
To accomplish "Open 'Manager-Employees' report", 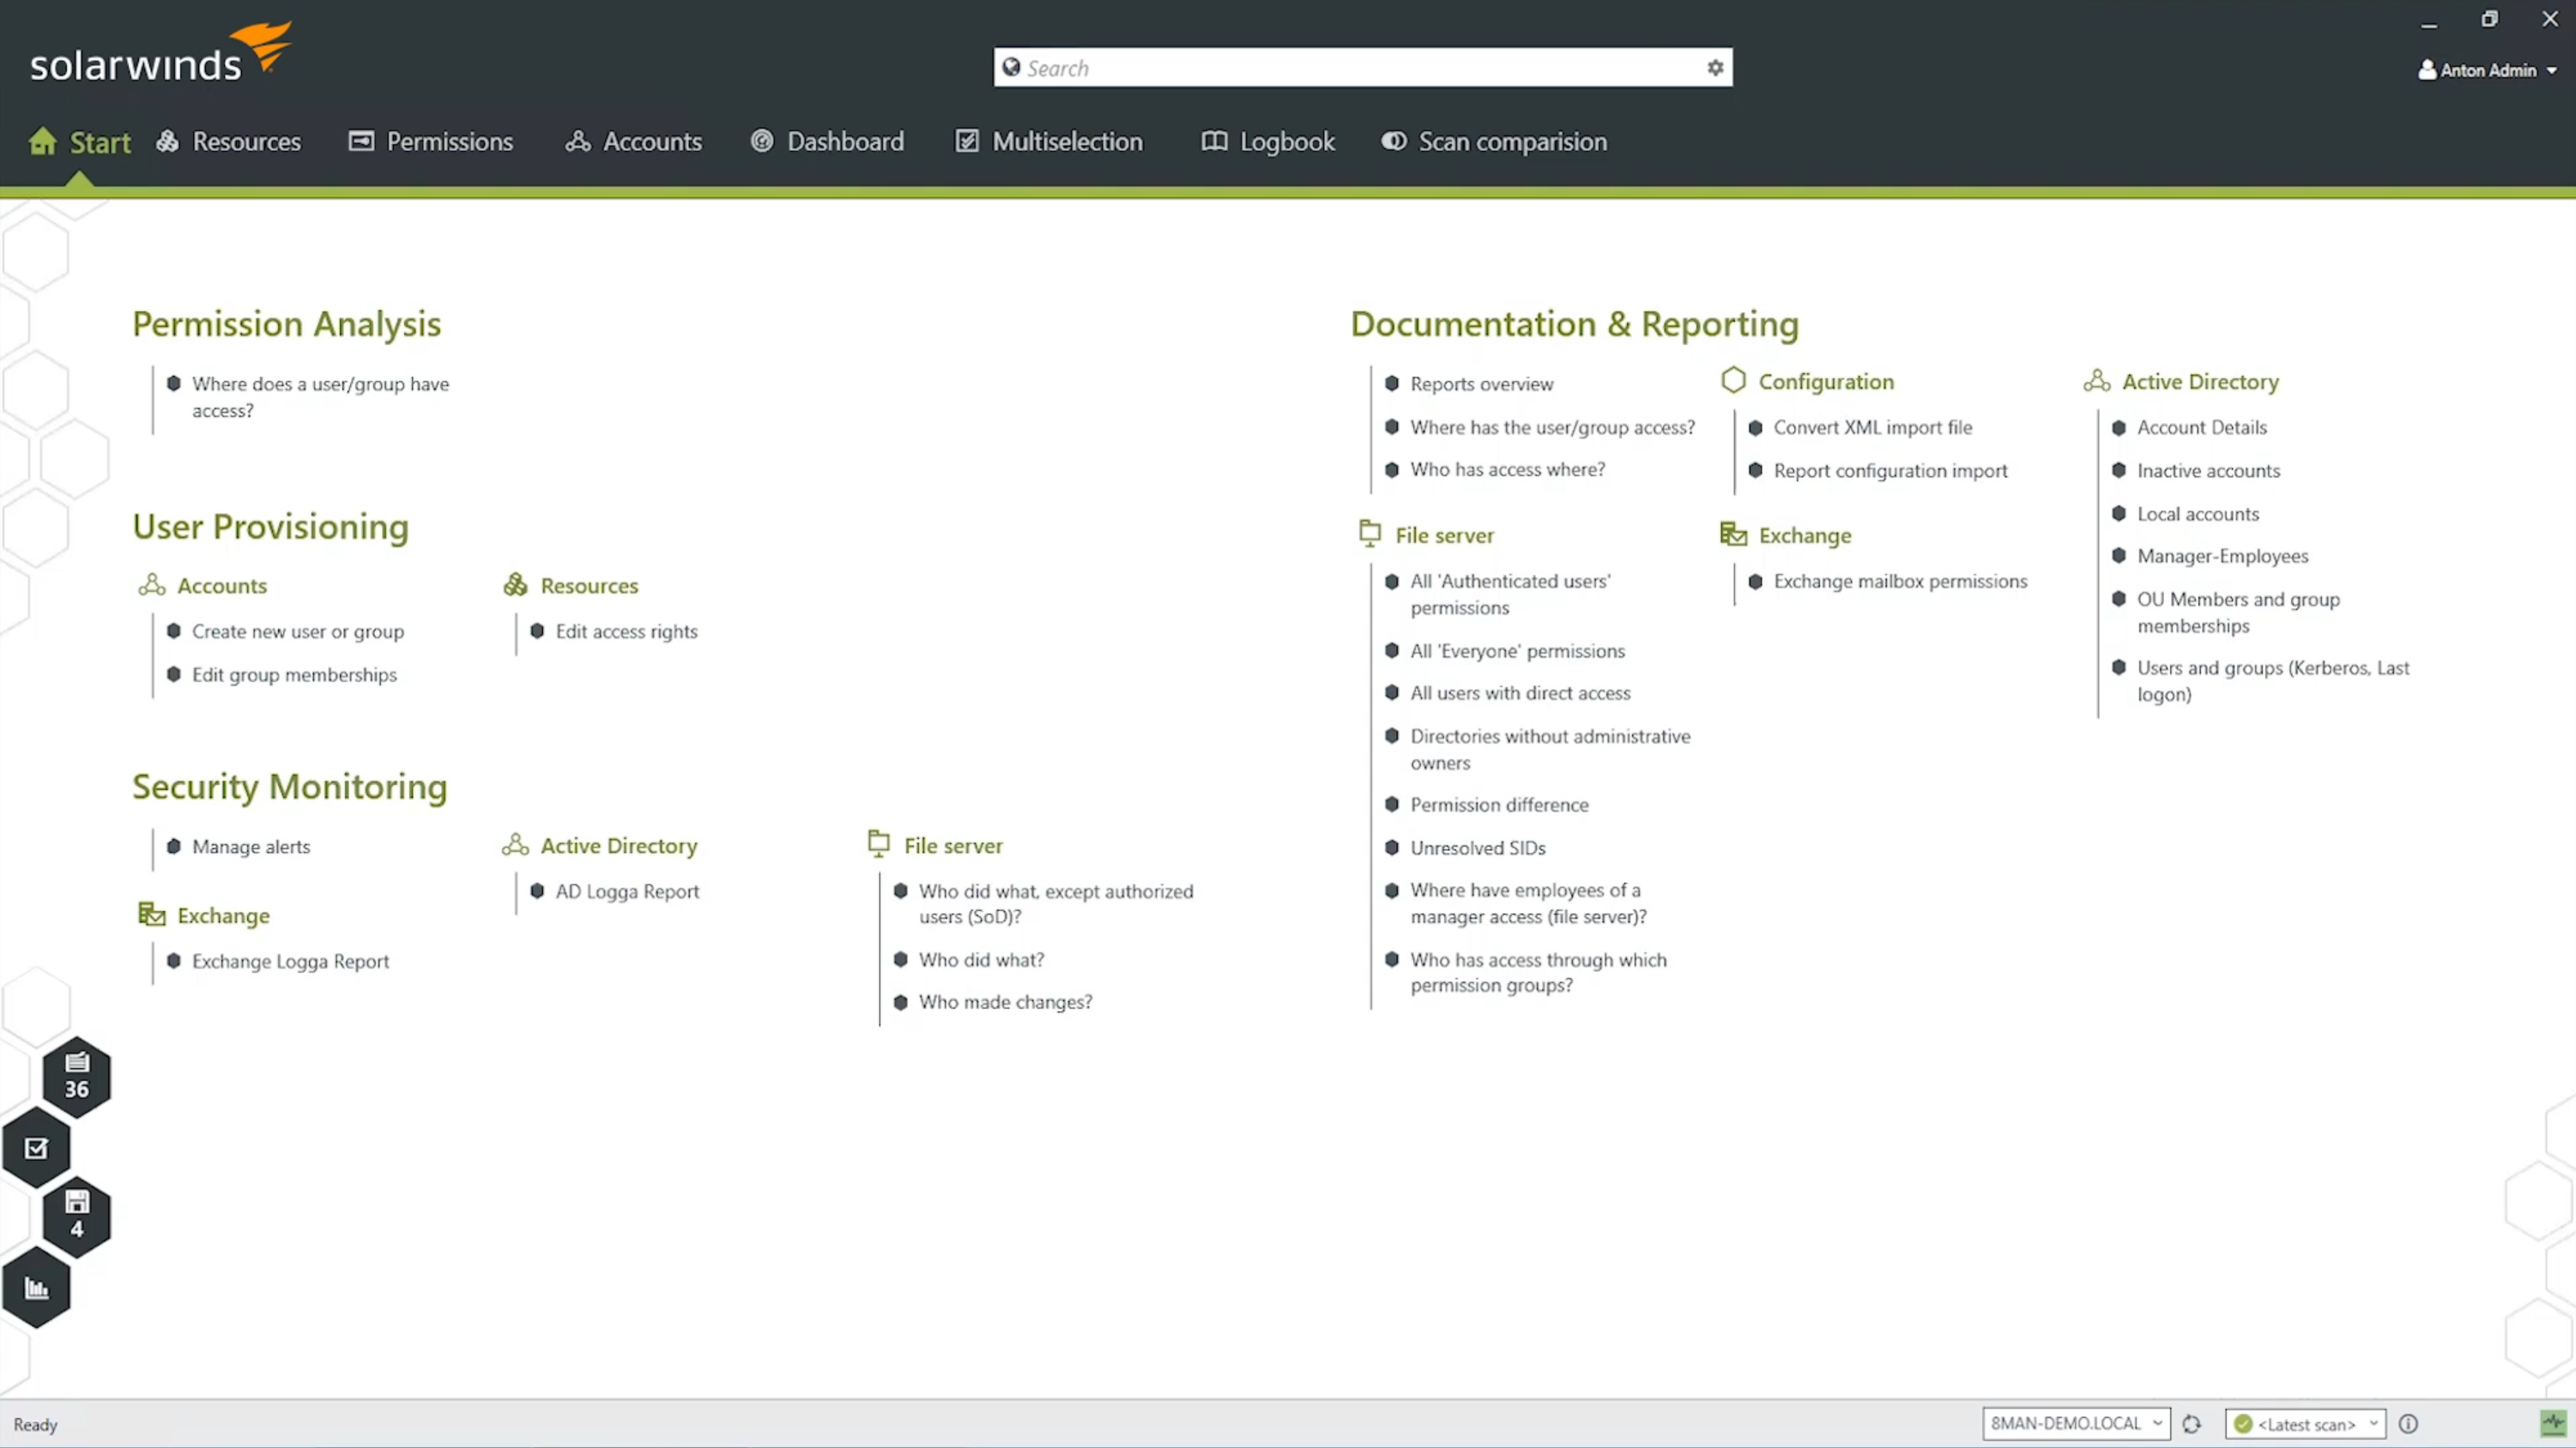I will 2222,555.
